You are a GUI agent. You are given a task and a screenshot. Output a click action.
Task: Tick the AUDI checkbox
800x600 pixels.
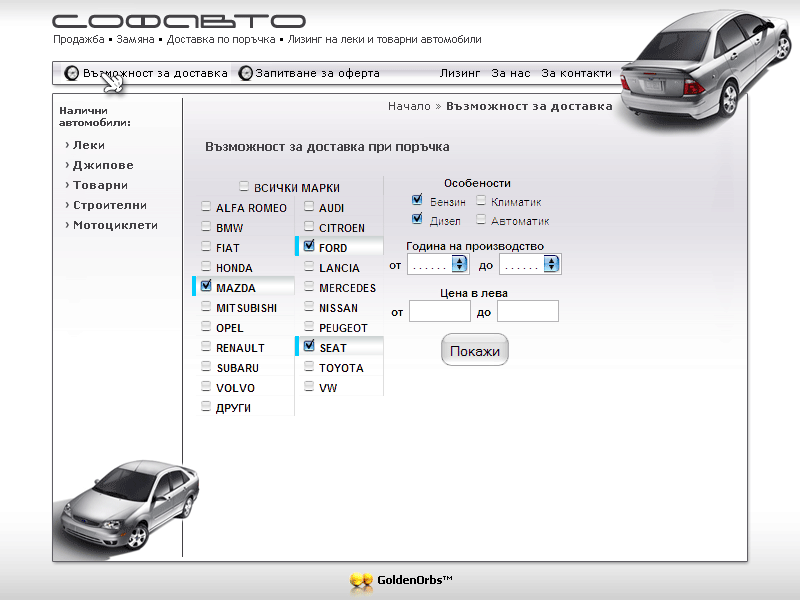(309, 206)
